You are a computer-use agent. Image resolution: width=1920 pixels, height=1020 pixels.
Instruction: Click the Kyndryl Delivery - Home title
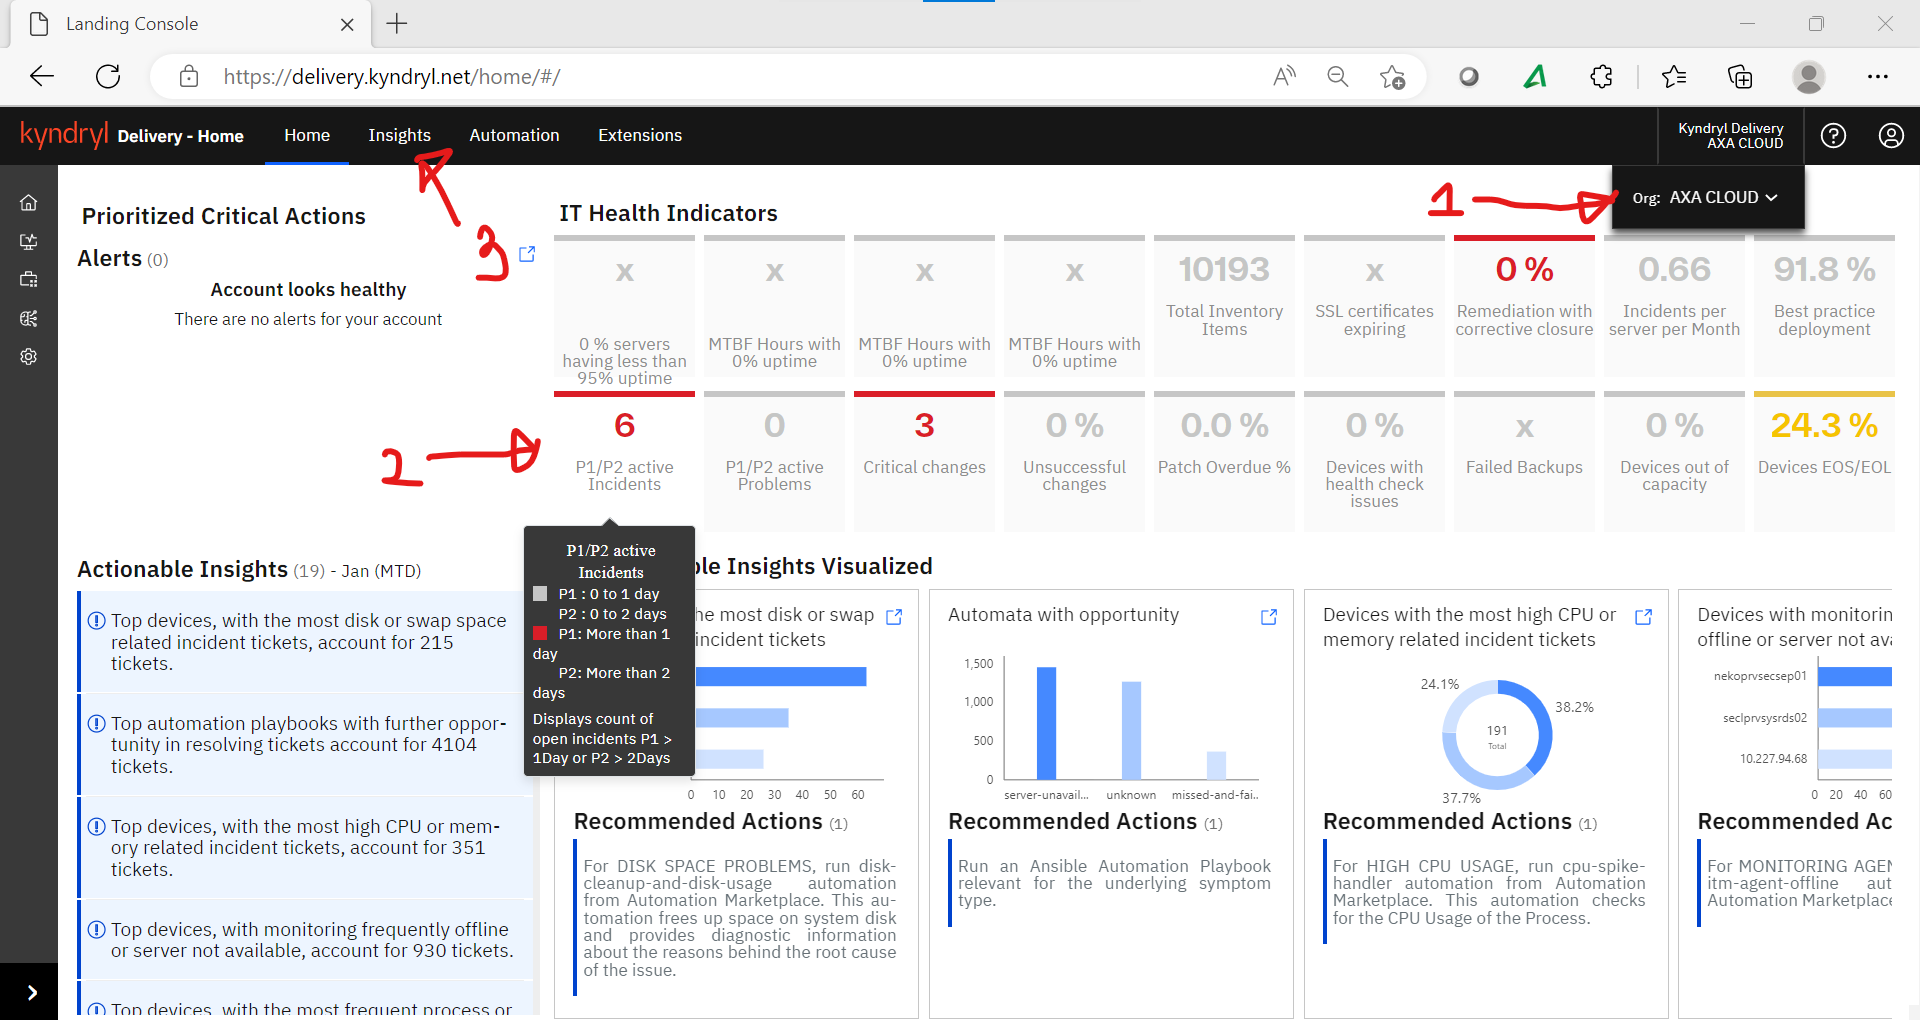click(x=180, y=136)
